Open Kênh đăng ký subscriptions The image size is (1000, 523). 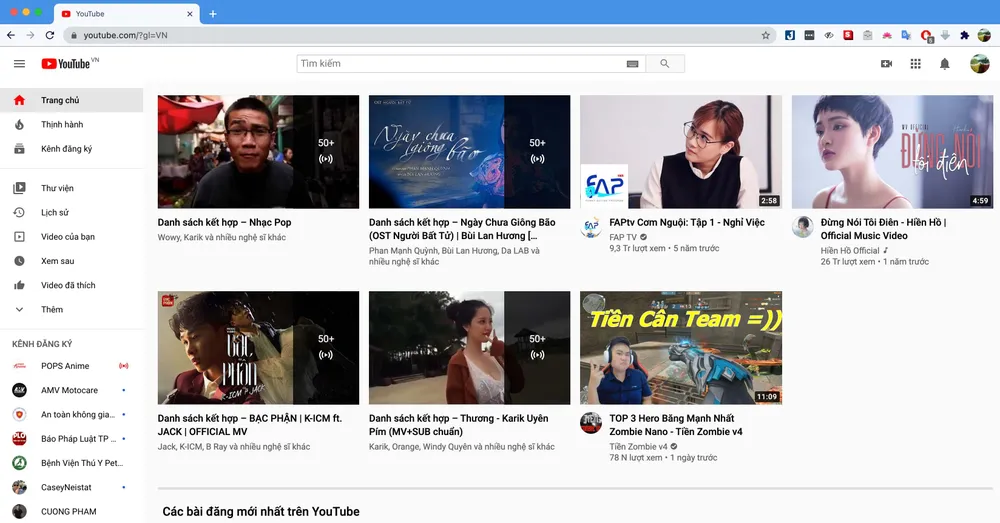(x=71, y=149)
